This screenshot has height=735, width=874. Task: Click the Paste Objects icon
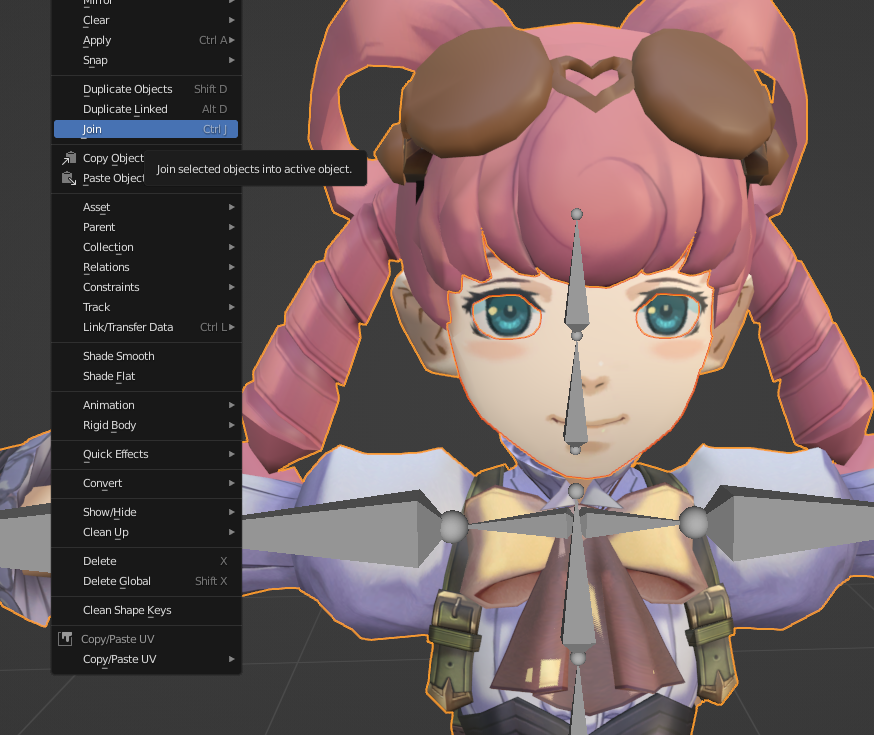point(69,178)
